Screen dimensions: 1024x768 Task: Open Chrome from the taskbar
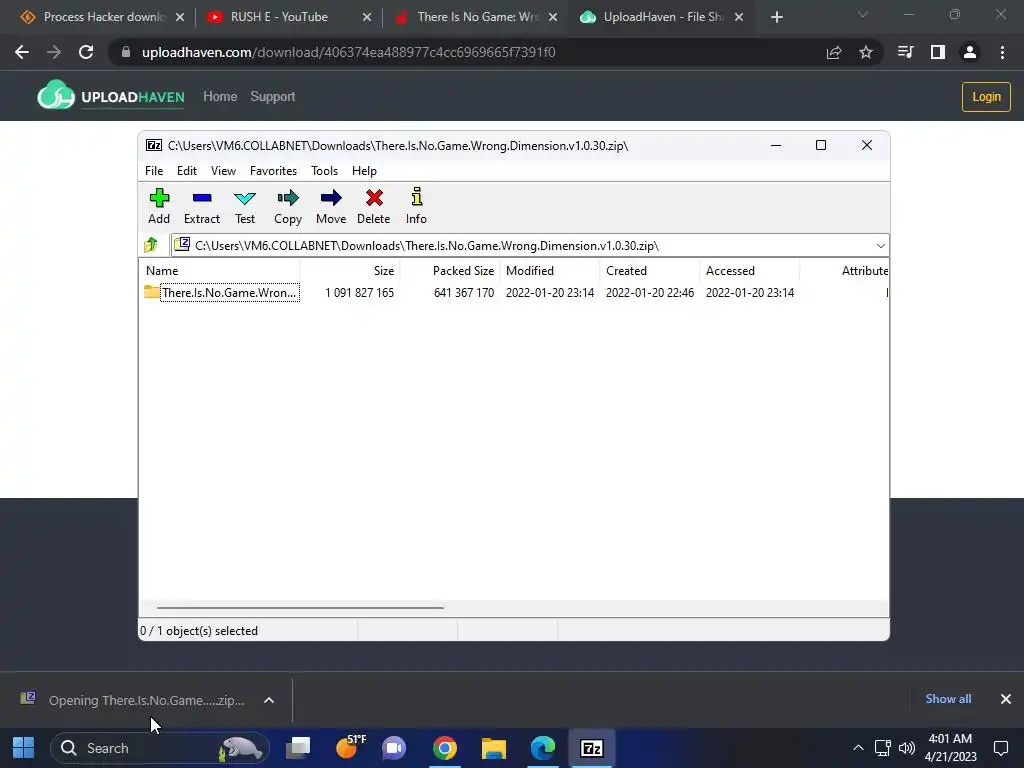pos(445,748)
